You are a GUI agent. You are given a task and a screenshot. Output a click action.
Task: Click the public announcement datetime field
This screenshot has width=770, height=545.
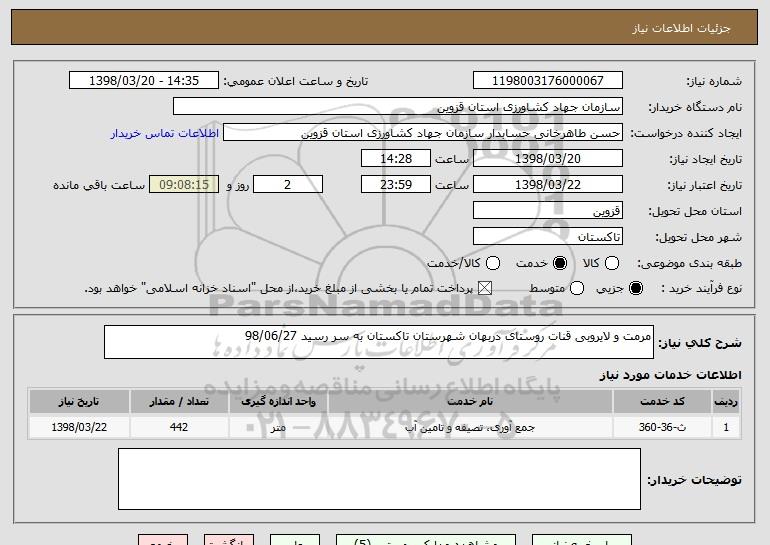pyautogui.click(x=144, y=81)
